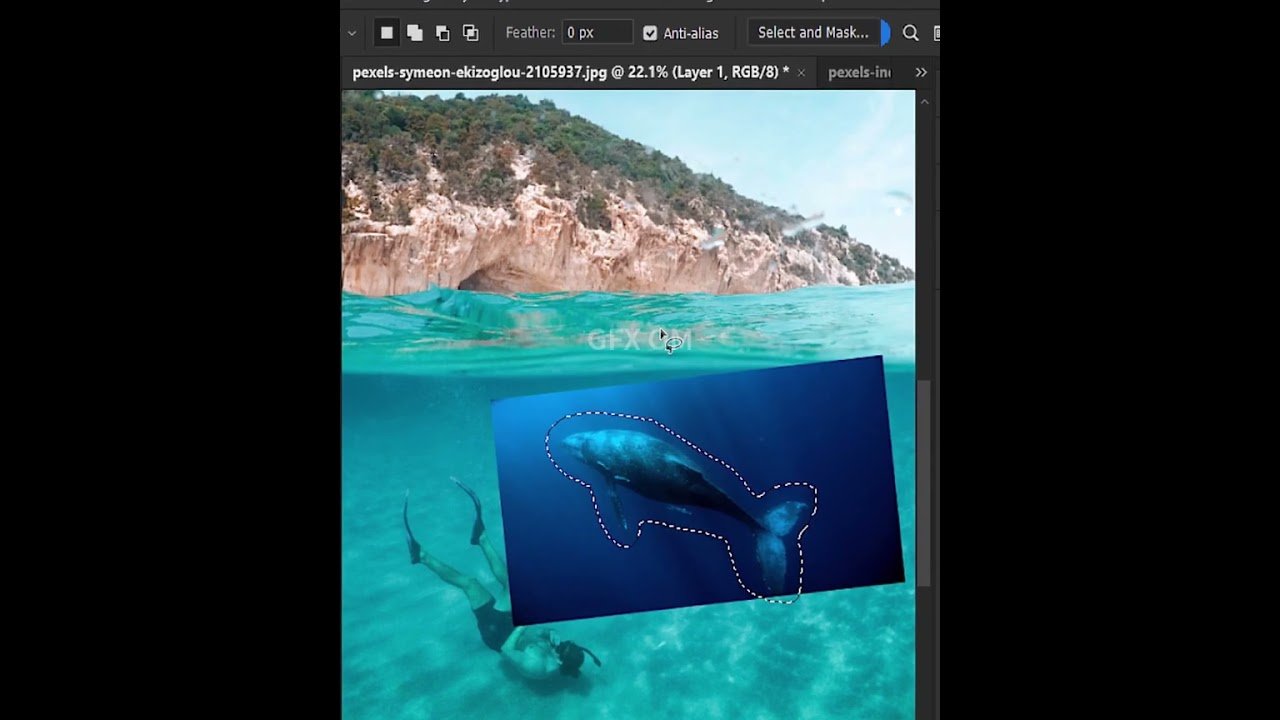Switch to the second pexels document tab
Image resolution: width=1280 pixels, height=720 pixels.
pos(859,72)
